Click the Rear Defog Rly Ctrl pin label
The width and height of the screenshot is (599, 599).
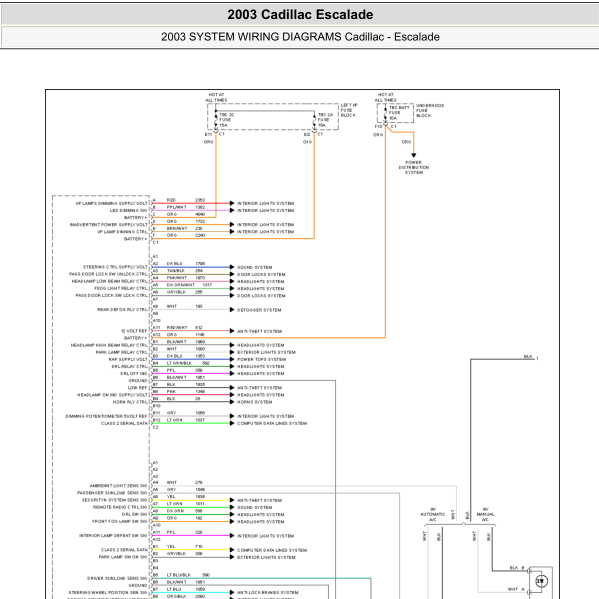122,310
